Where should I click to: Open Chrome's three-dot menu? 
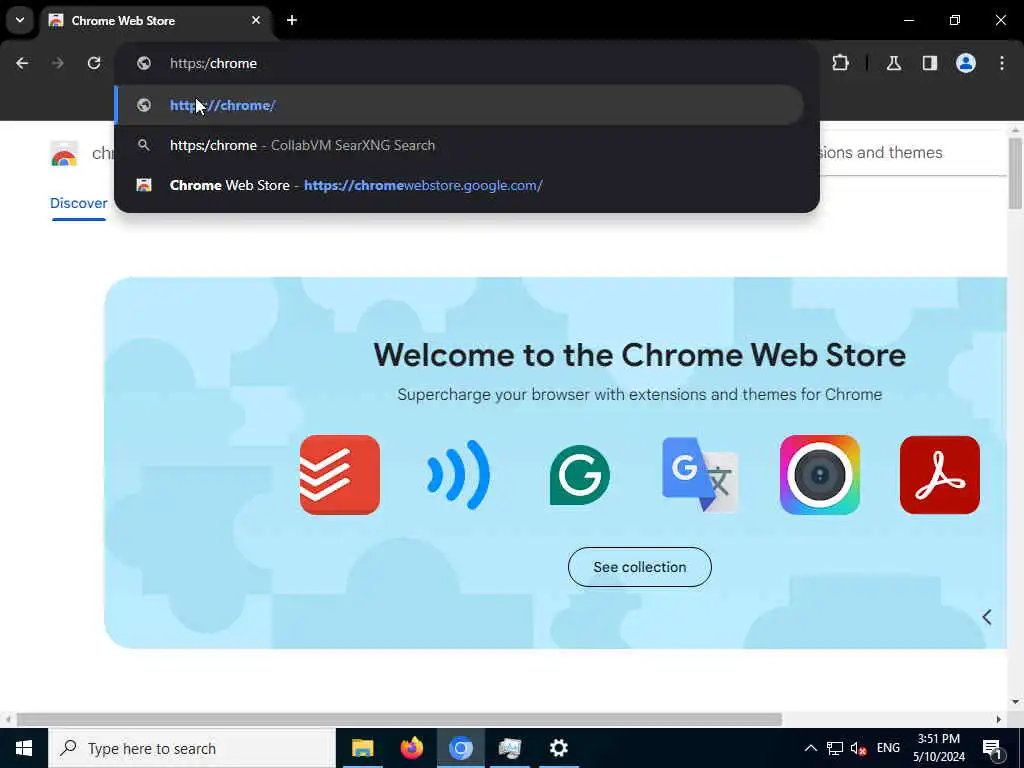coord(1002,63)
